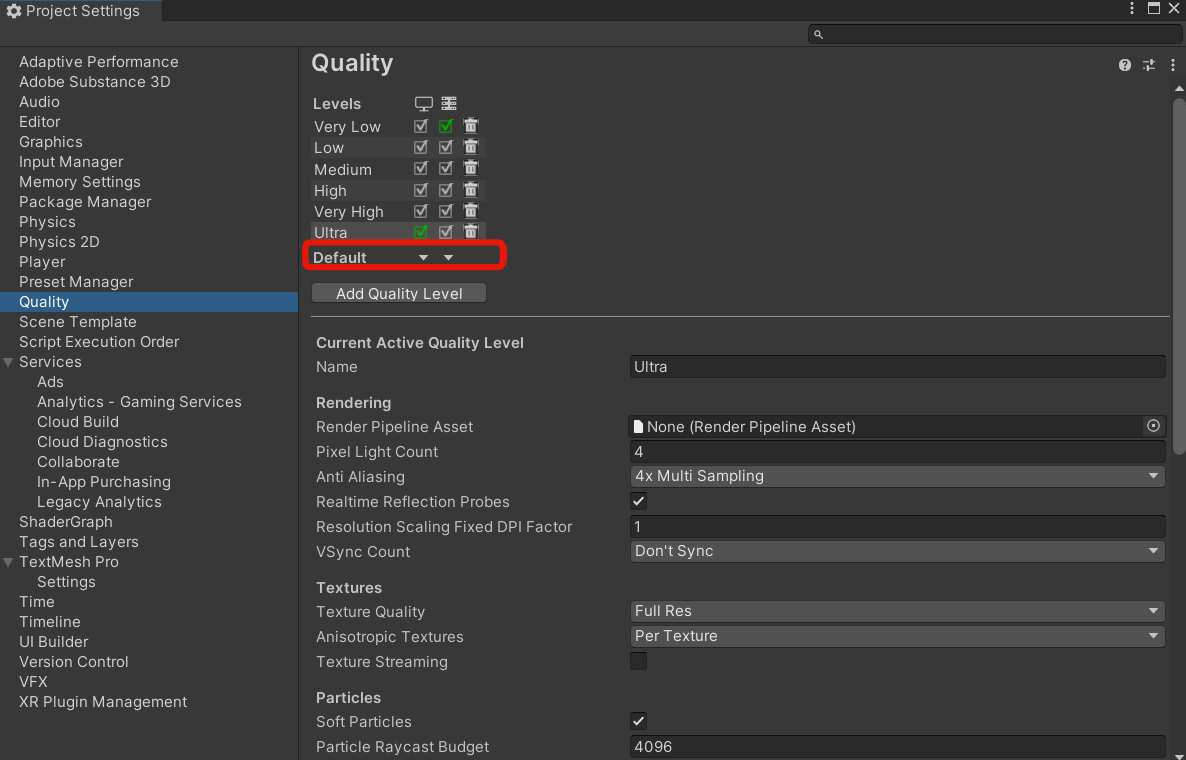Open Quality settings help documentation icon
Viewport: 1186px width, 760px height.
click(x=1125, y=65)
